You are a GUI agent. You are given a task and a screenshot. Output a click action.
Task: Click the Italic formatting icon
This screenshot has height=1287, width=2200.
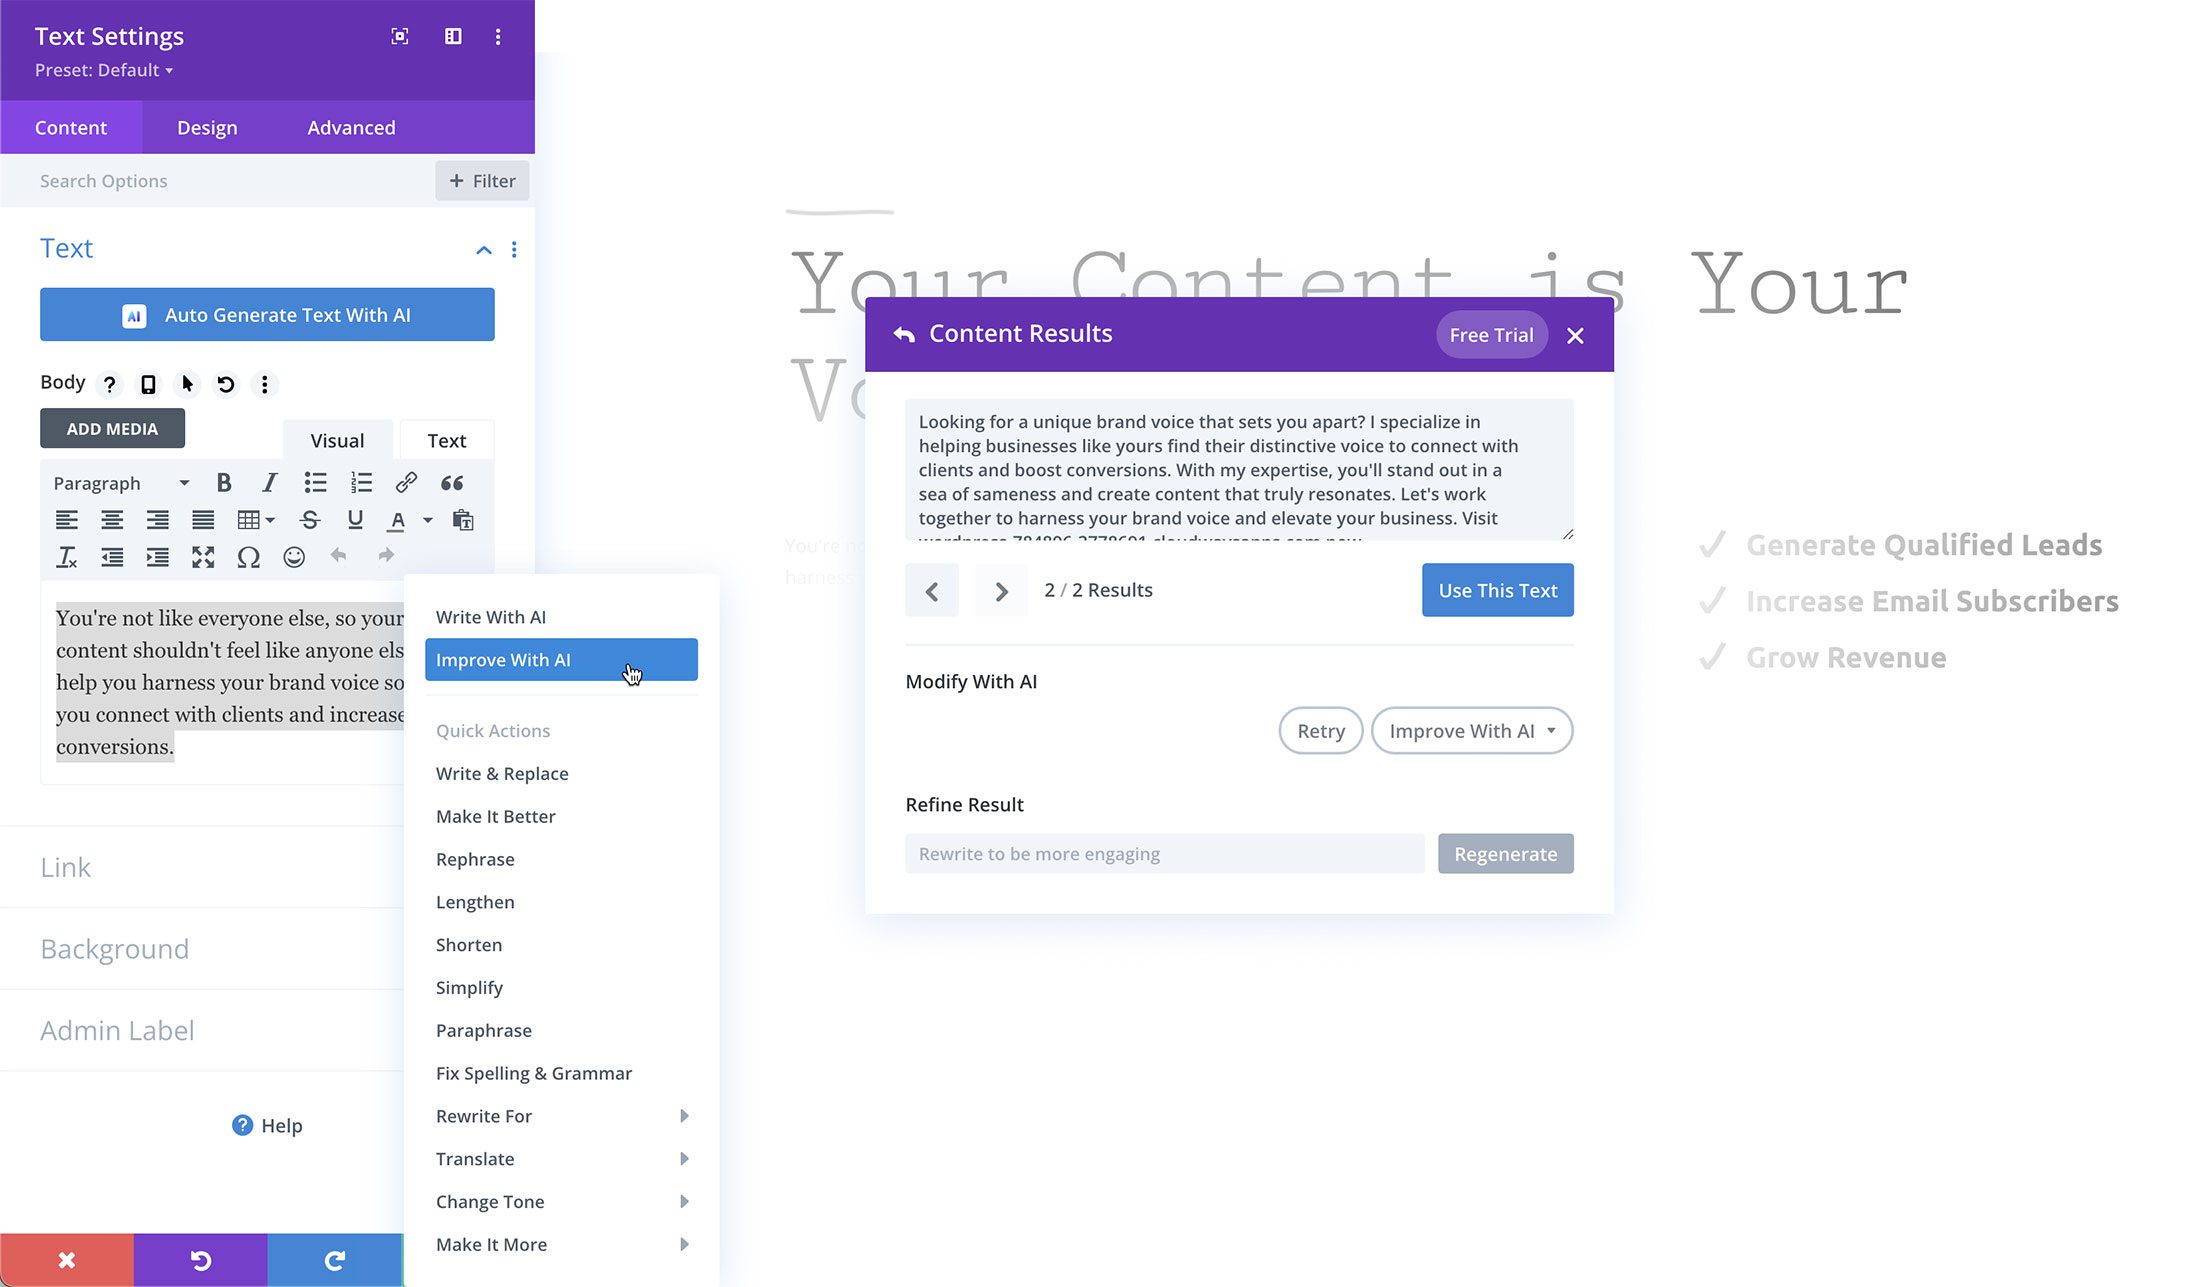[x=270, y=483]
